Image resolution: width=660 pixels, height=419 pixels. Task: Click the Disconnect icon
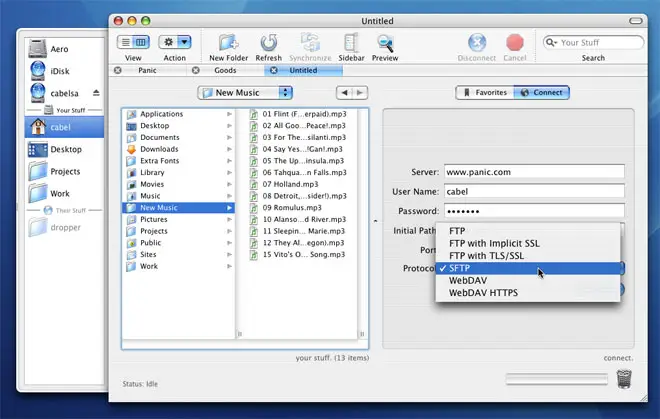[479, 43]
